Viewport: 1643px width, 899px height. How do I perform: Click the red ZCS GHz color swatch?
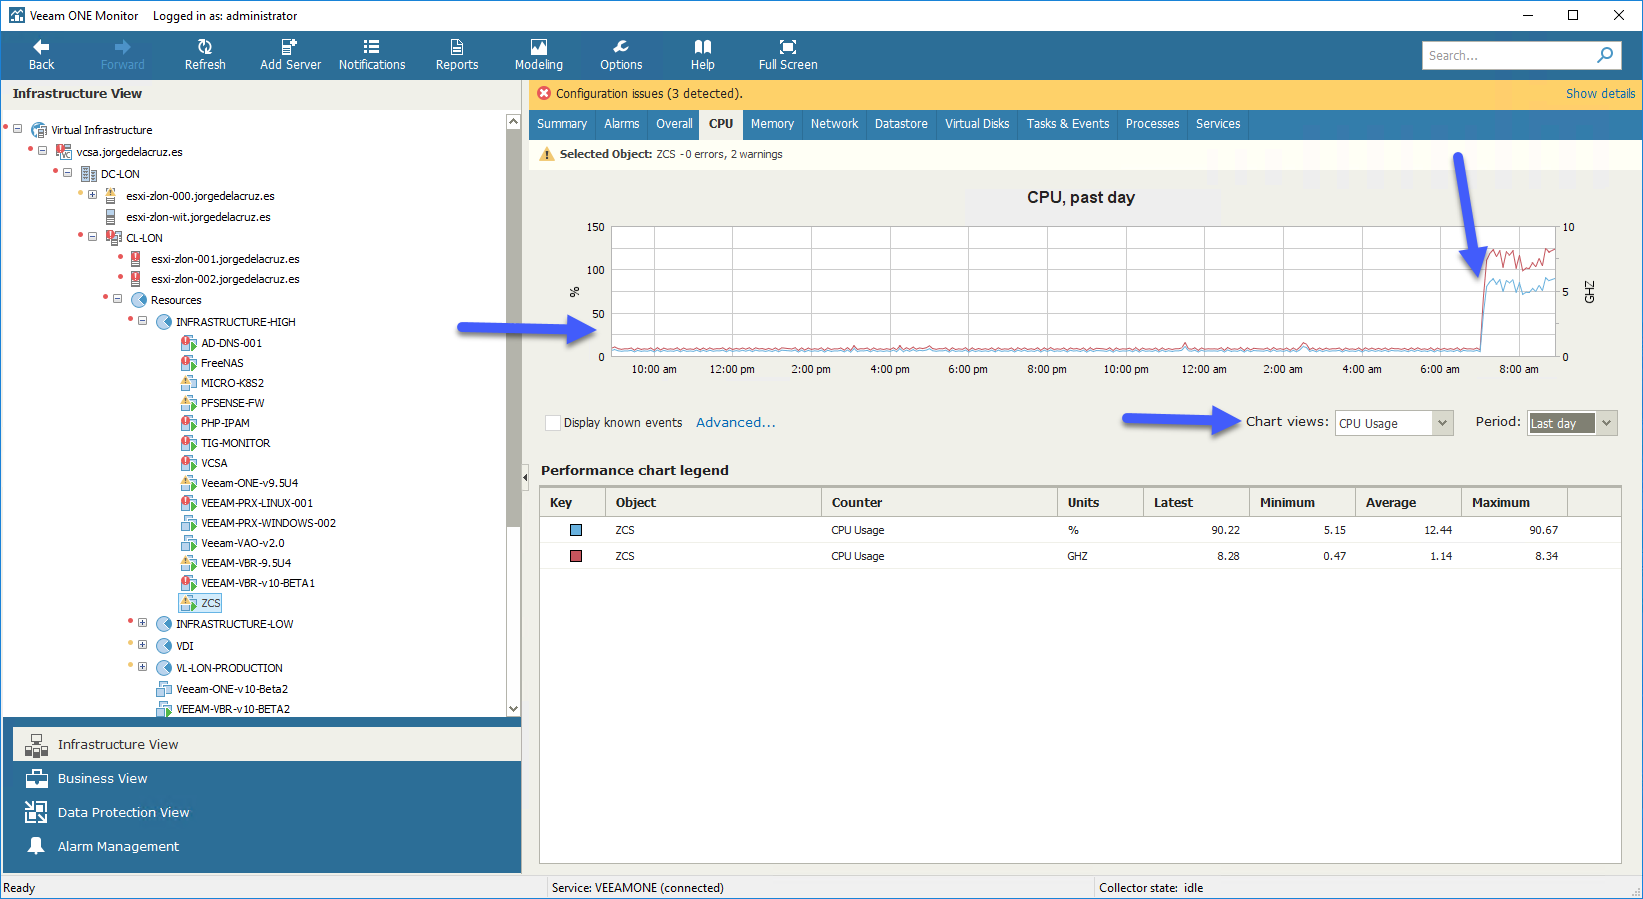[x=576, y=556]
